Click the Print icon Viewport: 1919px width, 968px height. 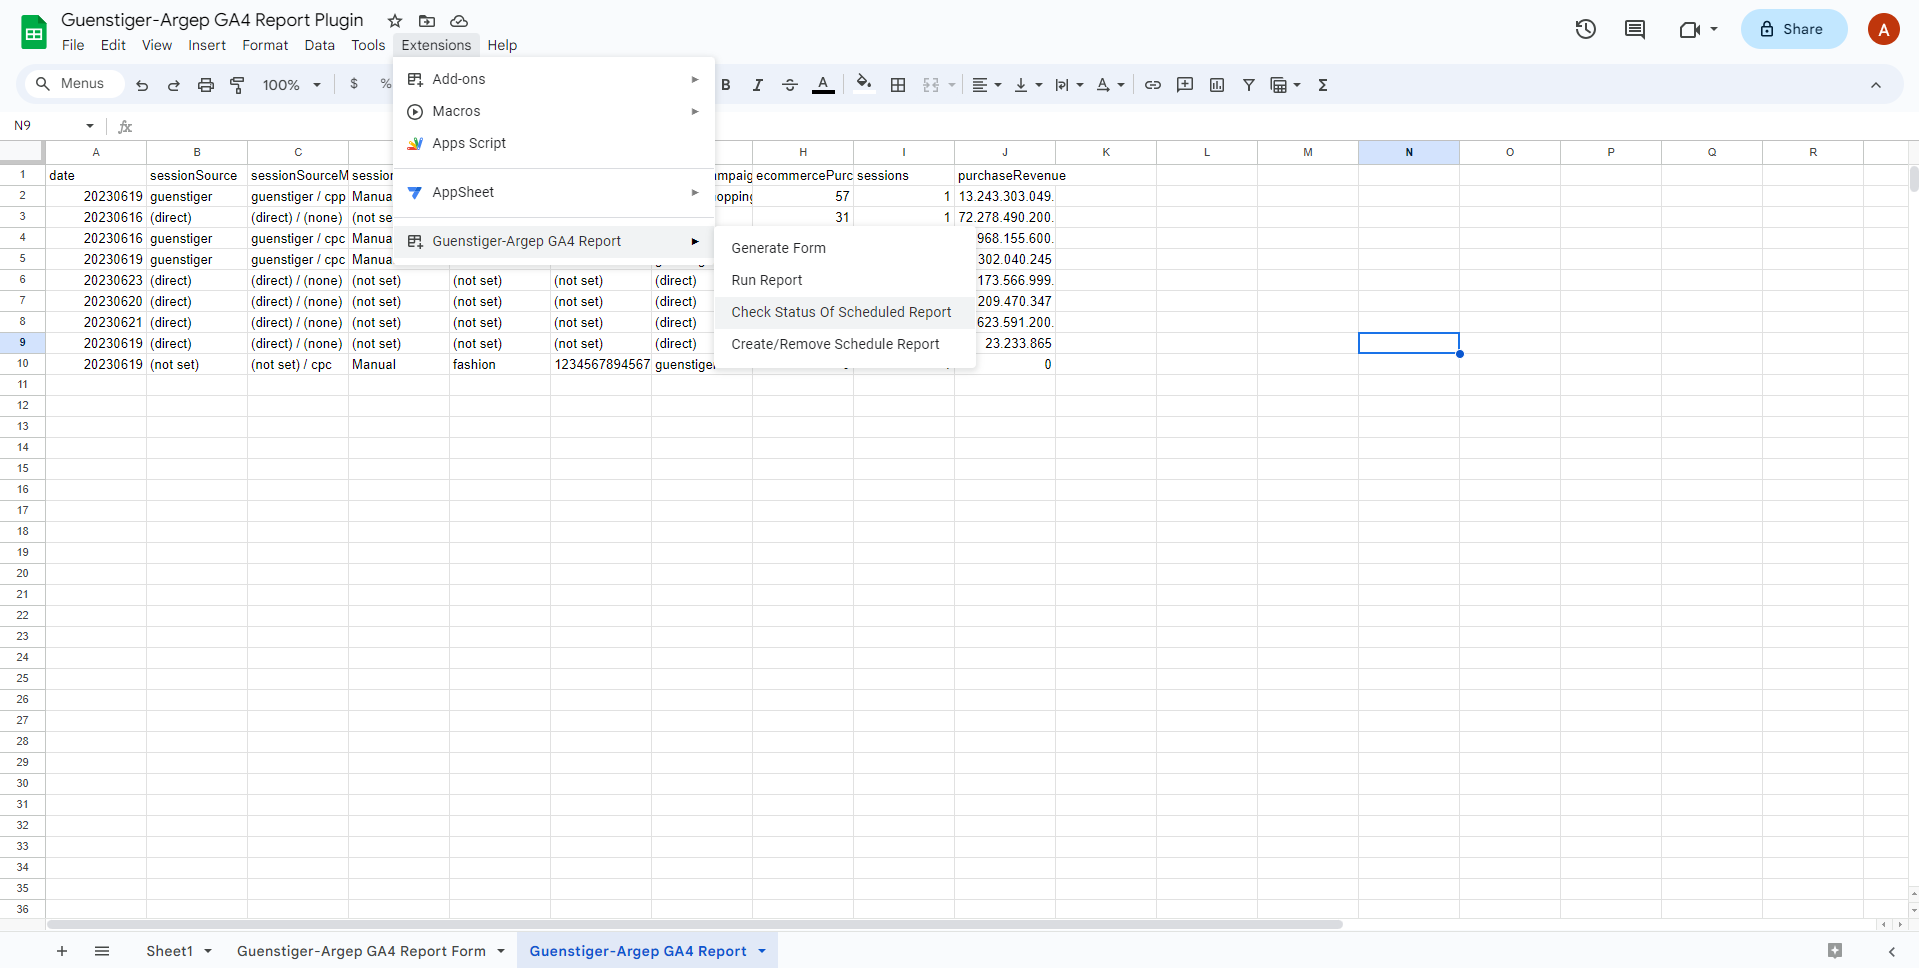coord(206,85)
